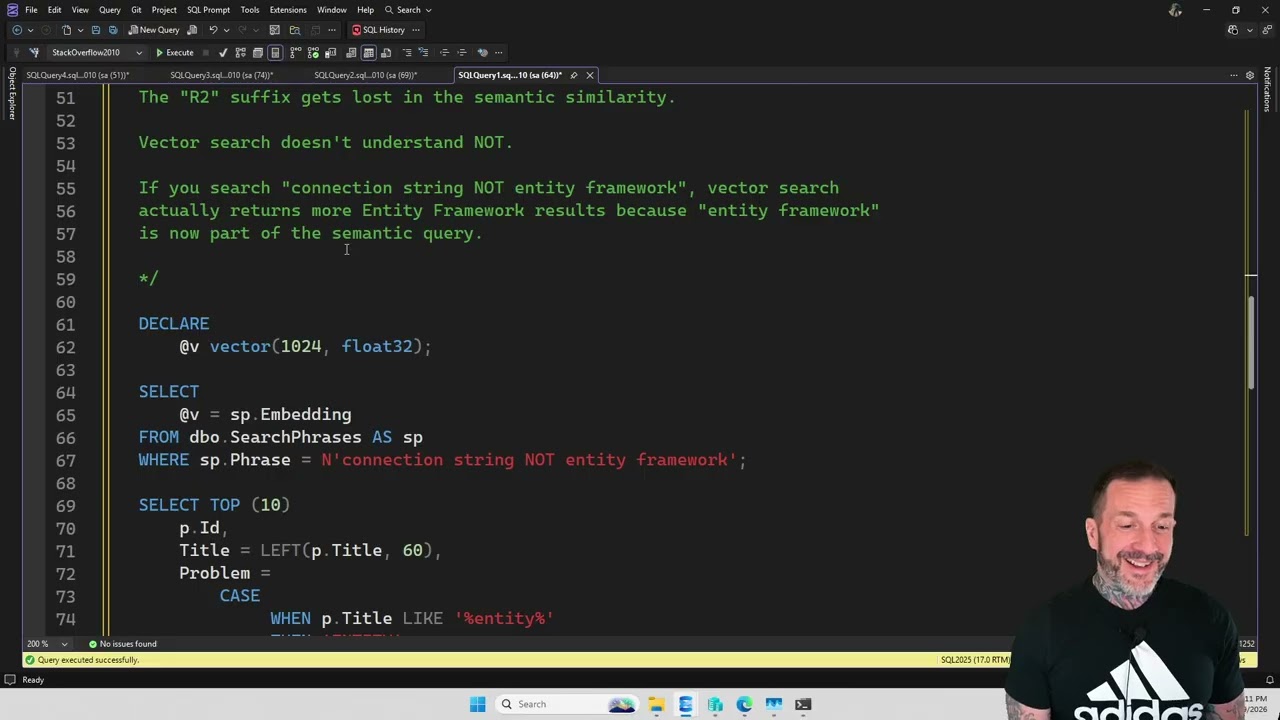Select results to text icon
Viewport: 1280px width, 720px height.
[351, 52]
